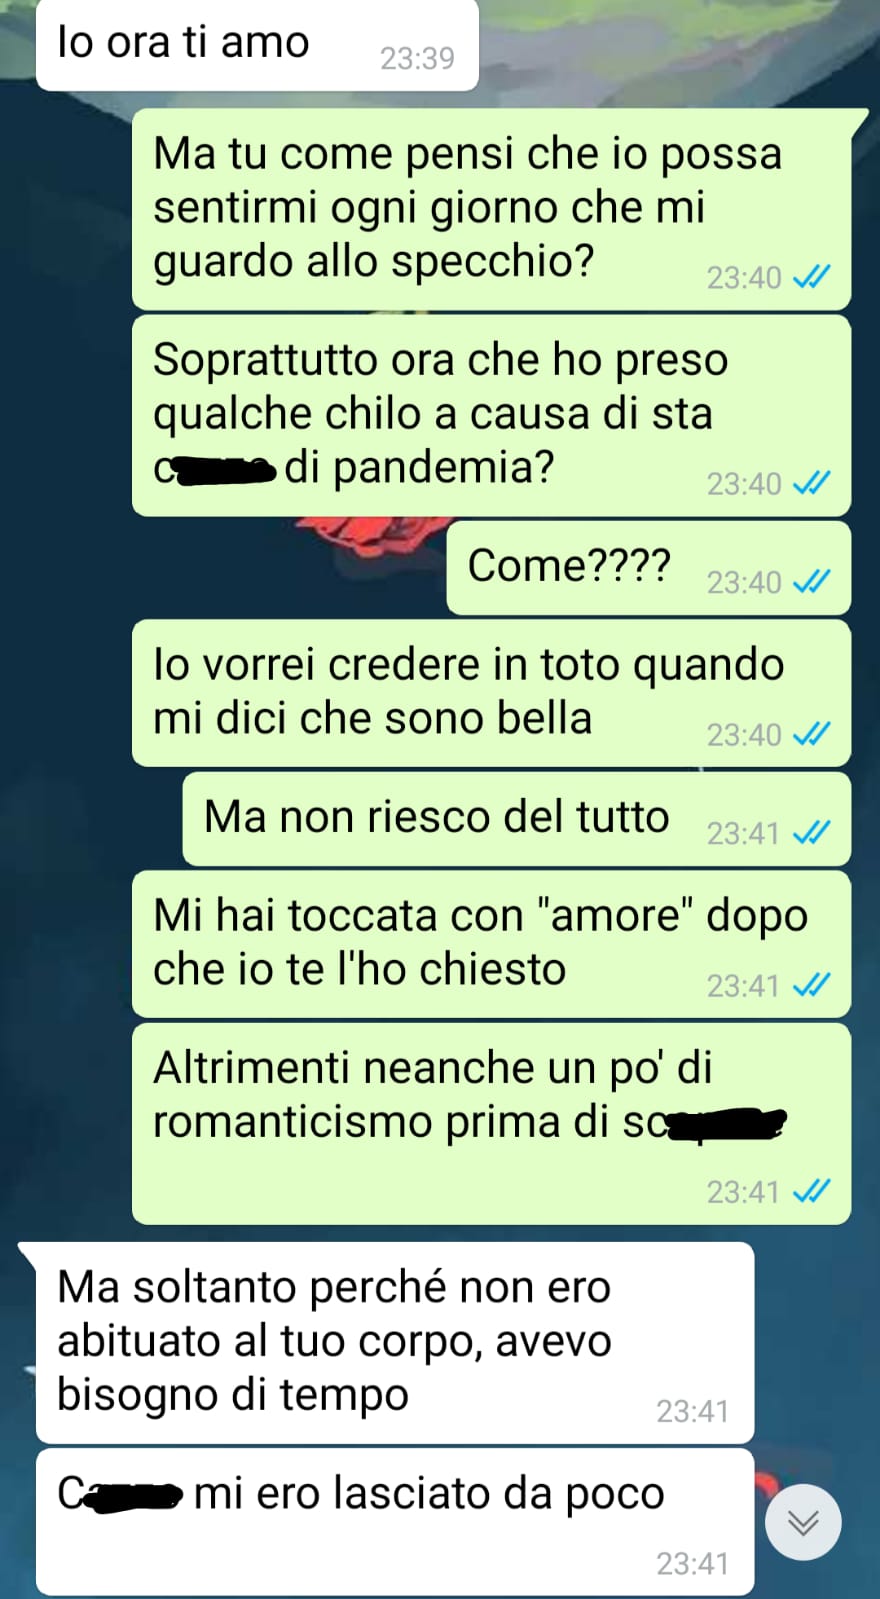The height and width of the screenshot is (1599, 880).
Task: Click the read ticks on 'romanticismo prima' message
Action: (x=811, y=1192)
